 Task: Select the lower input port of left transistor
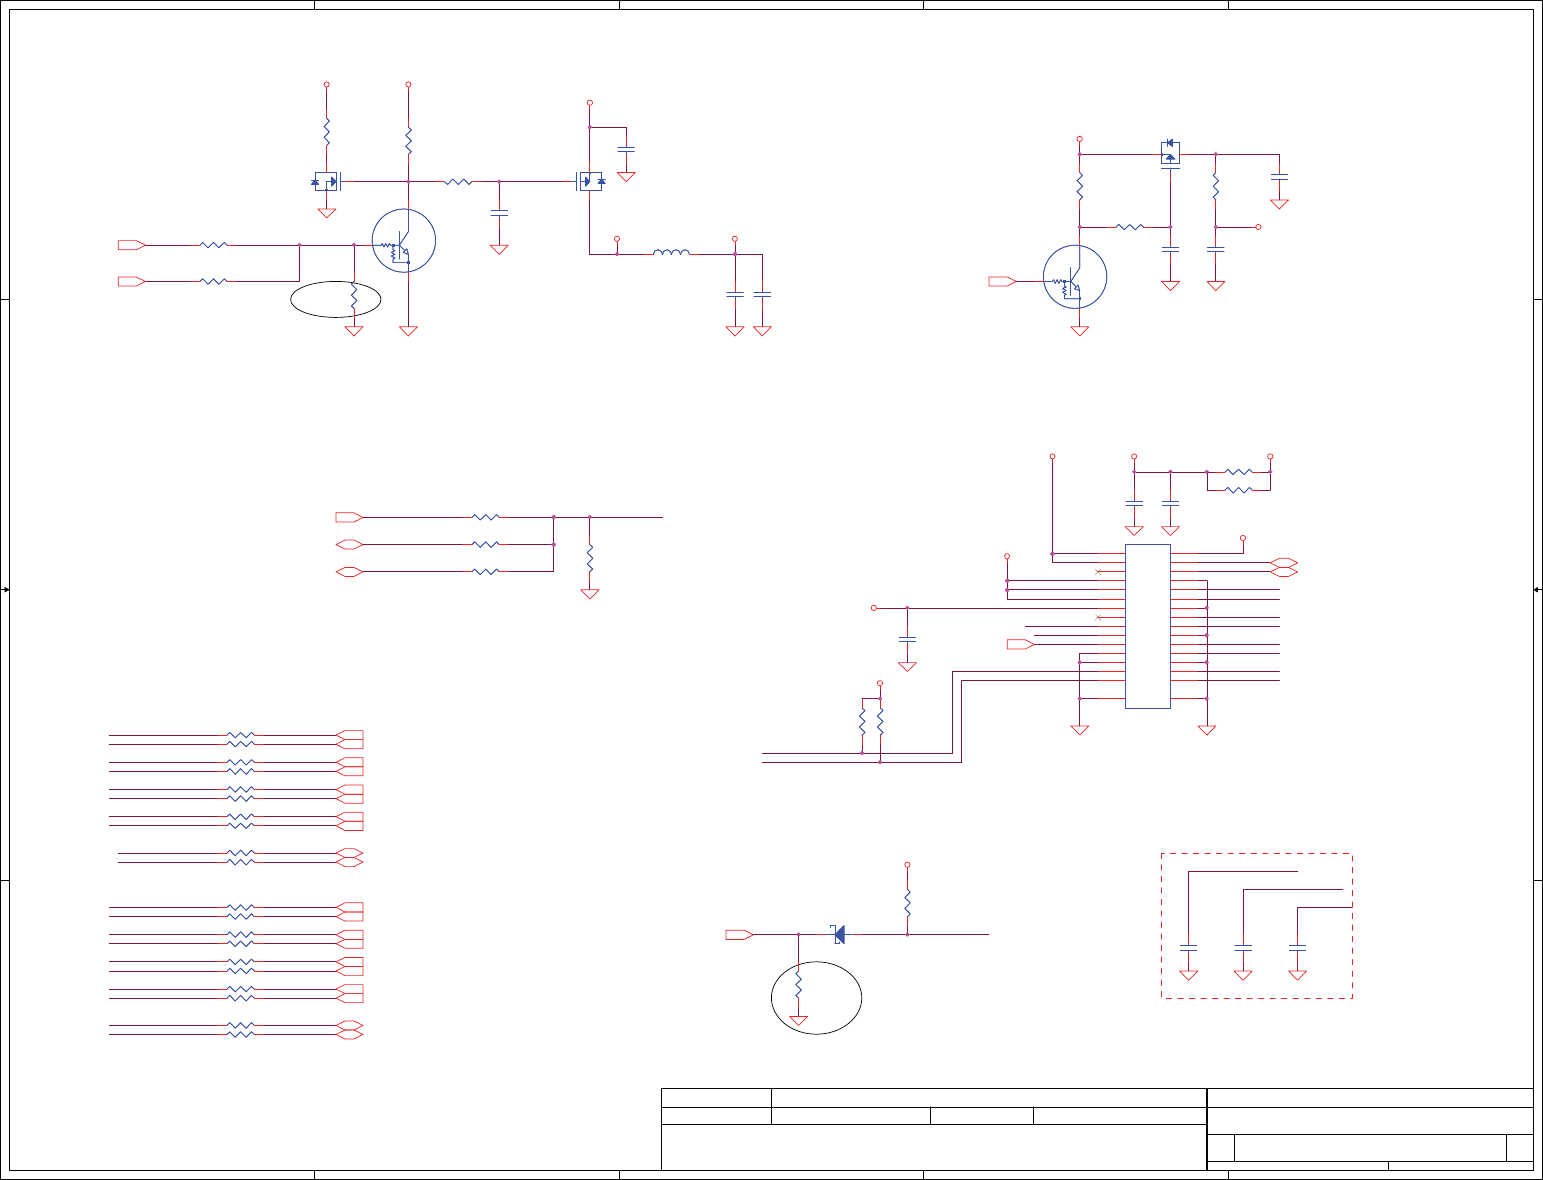coord(131,281)
